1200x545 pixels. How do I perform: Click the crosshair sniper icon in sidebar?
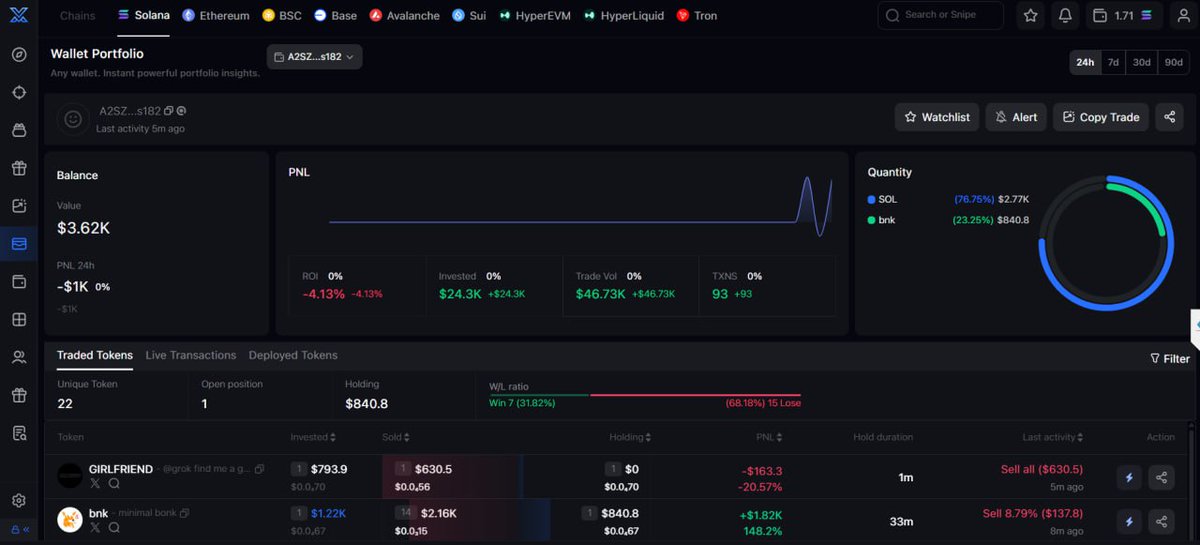point(19,92)
